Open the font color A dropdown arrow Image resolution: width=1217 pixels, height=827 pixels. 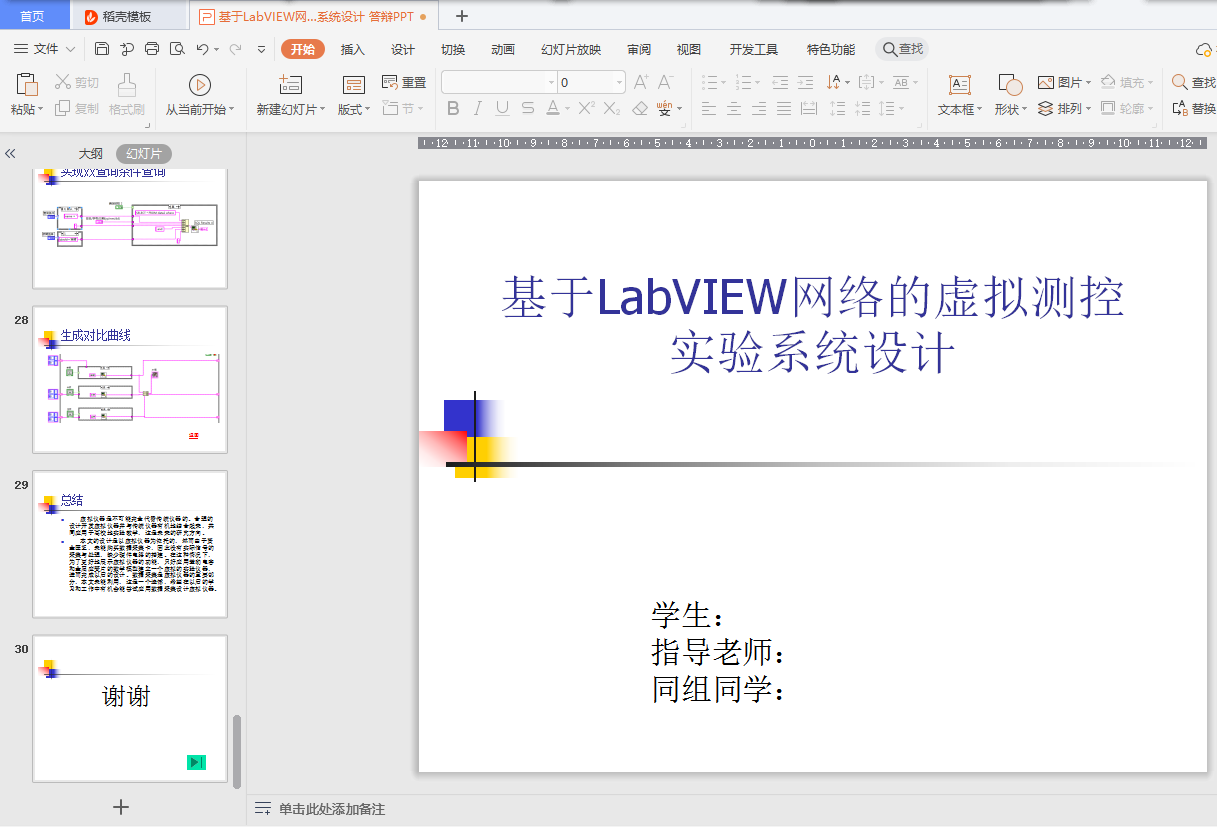coord(567,108)
